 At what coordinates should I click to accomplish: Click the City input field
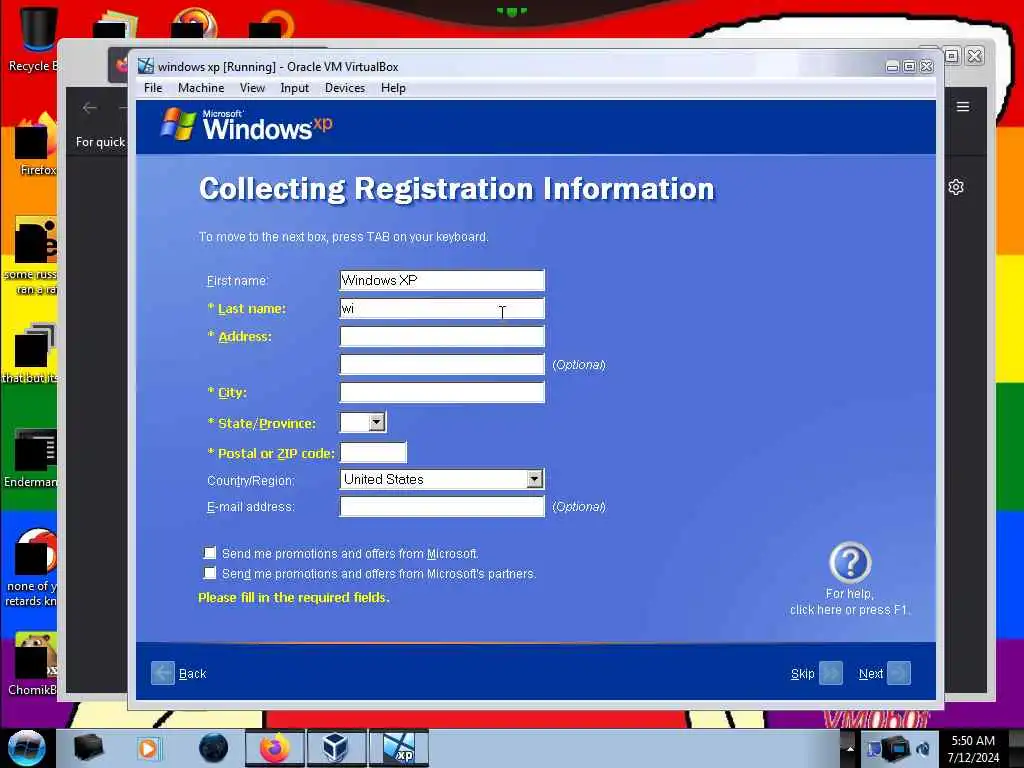(442, 392)
